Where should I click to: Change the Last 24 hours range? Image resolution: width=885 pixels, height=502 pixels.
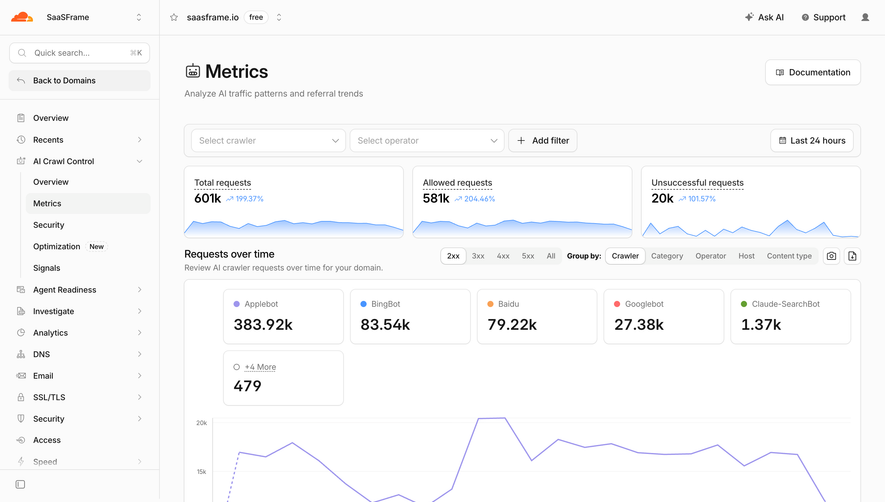click(812, 141)
